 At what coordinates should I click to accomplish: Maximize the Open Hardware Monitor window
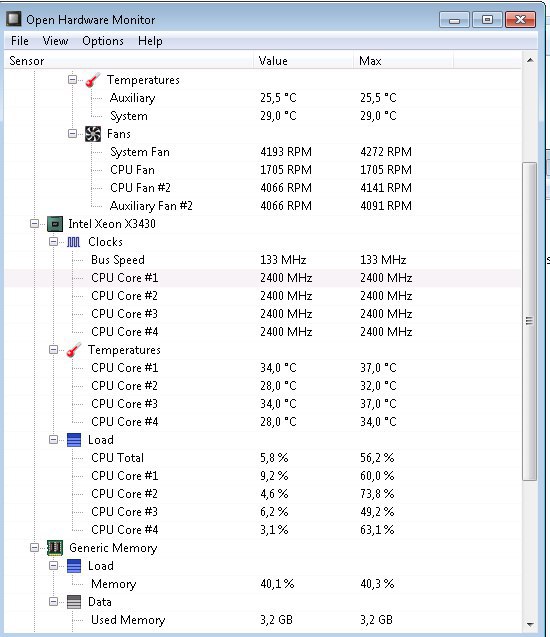(487, 20)
